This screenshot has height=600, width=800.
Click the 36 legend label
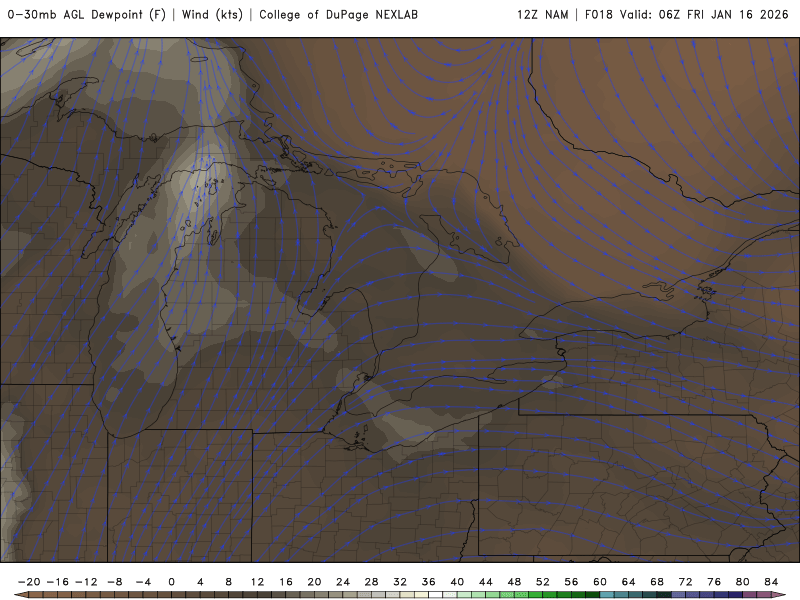click(x=429, y=582)
